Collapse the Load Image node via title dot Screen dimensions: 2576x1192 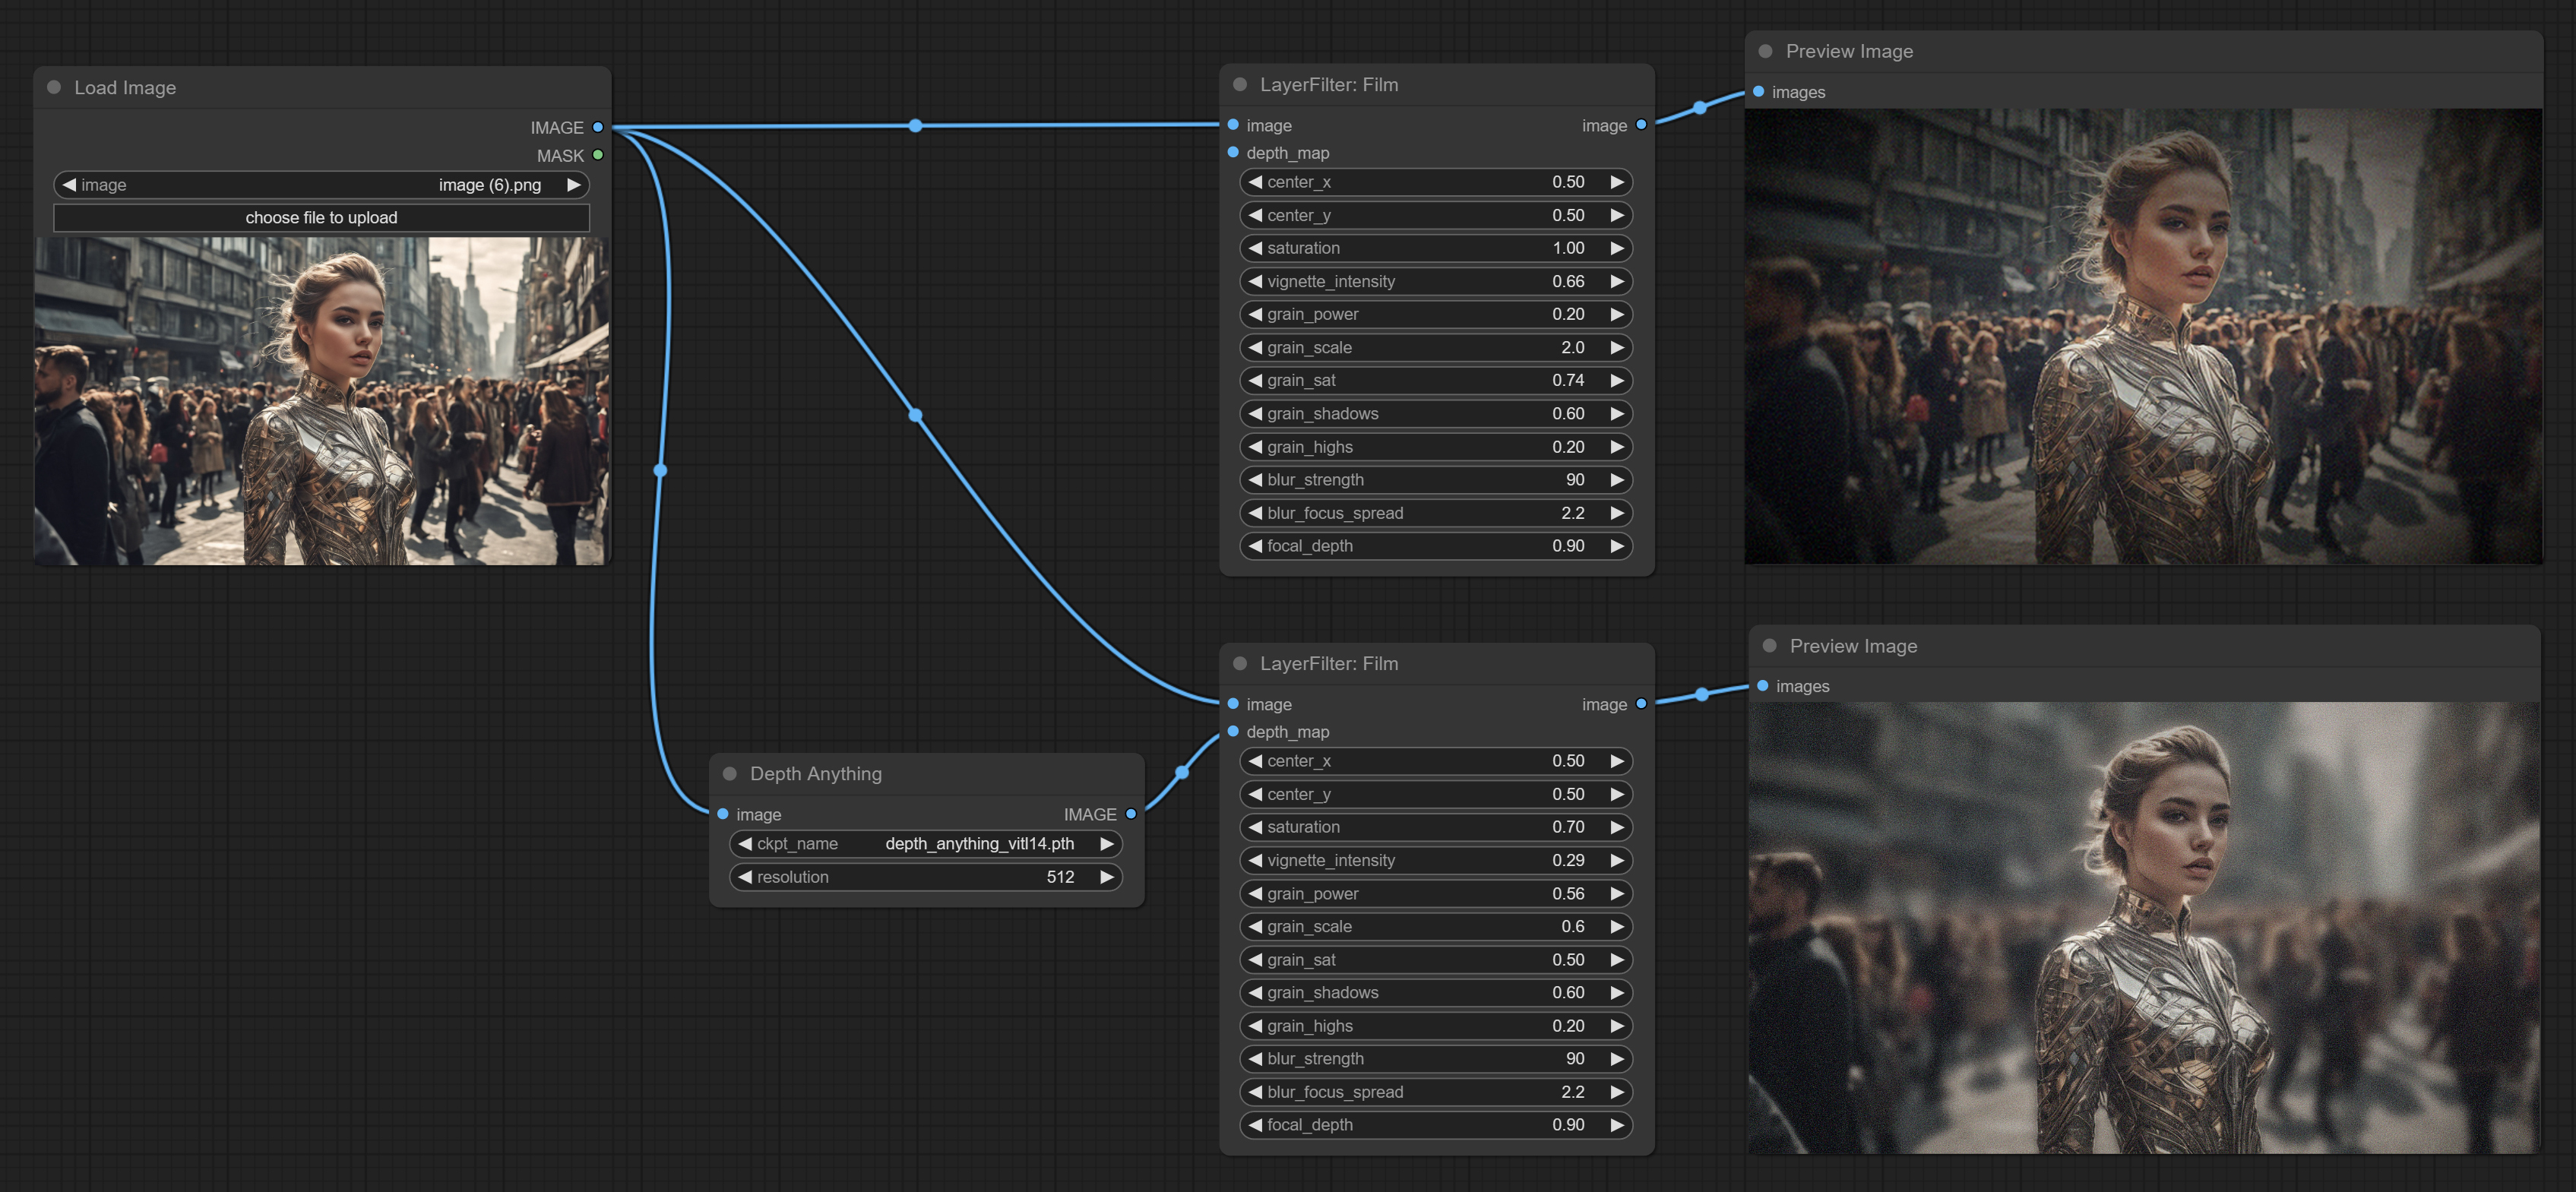pyautogui.click(x=54, y=87)
